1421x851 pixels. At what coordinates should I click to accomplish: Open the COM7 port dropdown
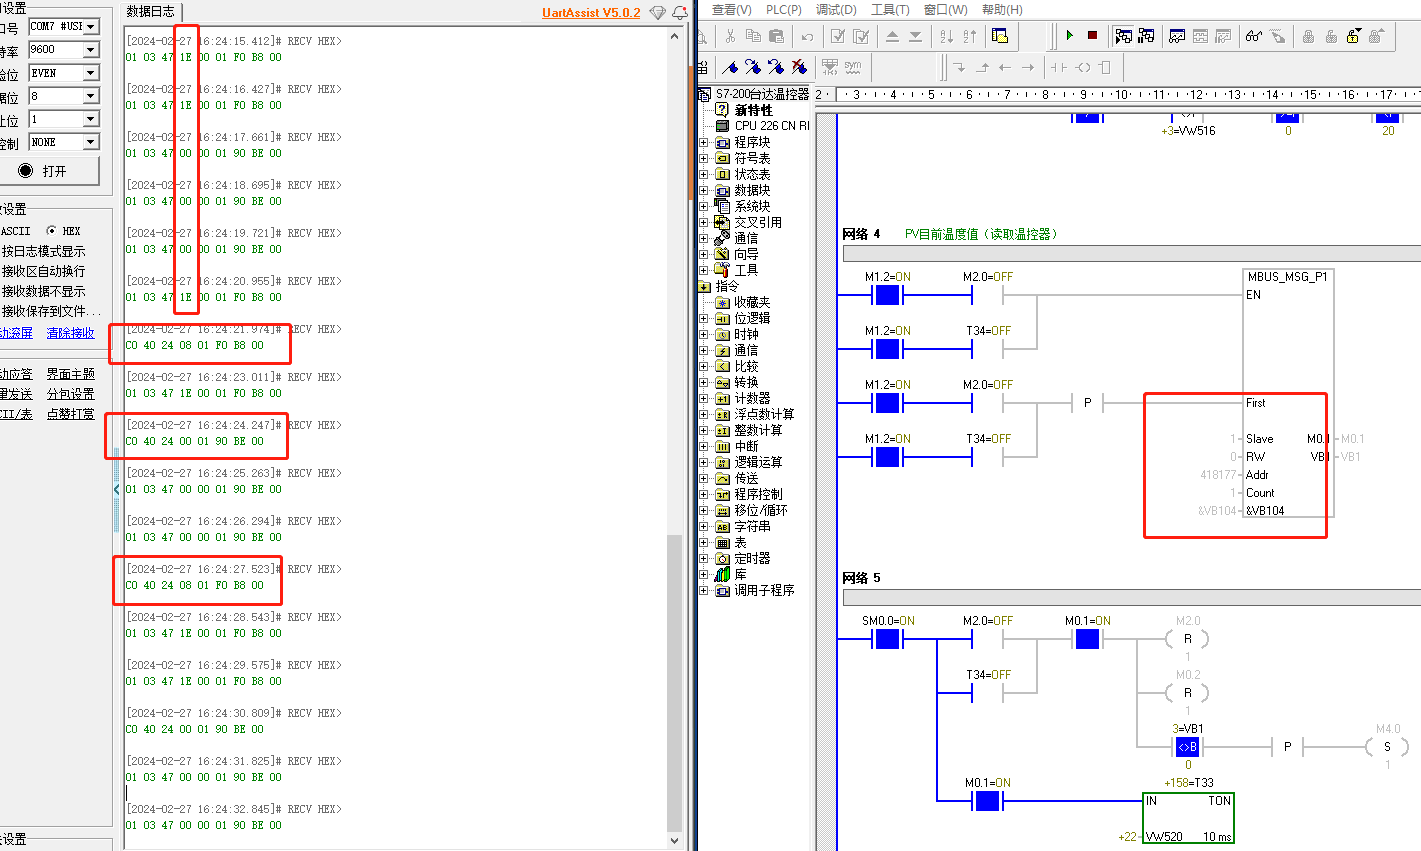(x=90, y=27)
